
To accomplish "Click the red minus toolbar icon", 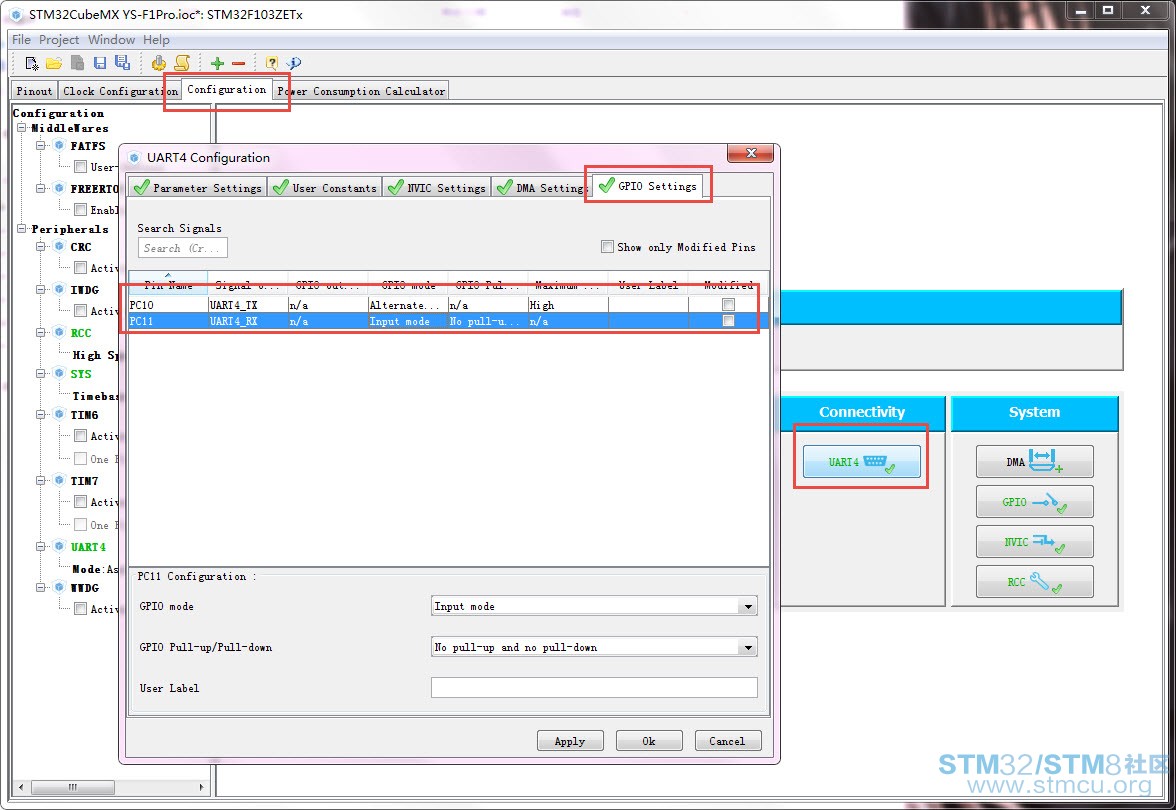I will click(x=238, y=63).
